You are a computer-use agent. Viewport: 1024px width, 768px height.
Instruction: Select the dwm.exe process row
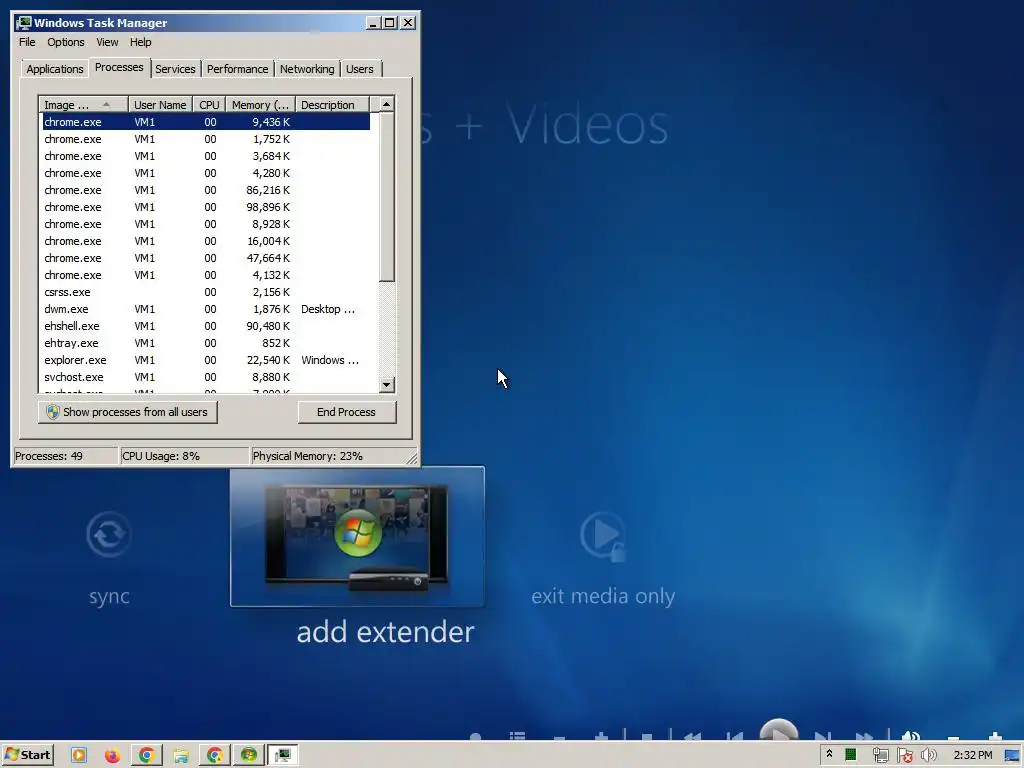pos(206,309)
